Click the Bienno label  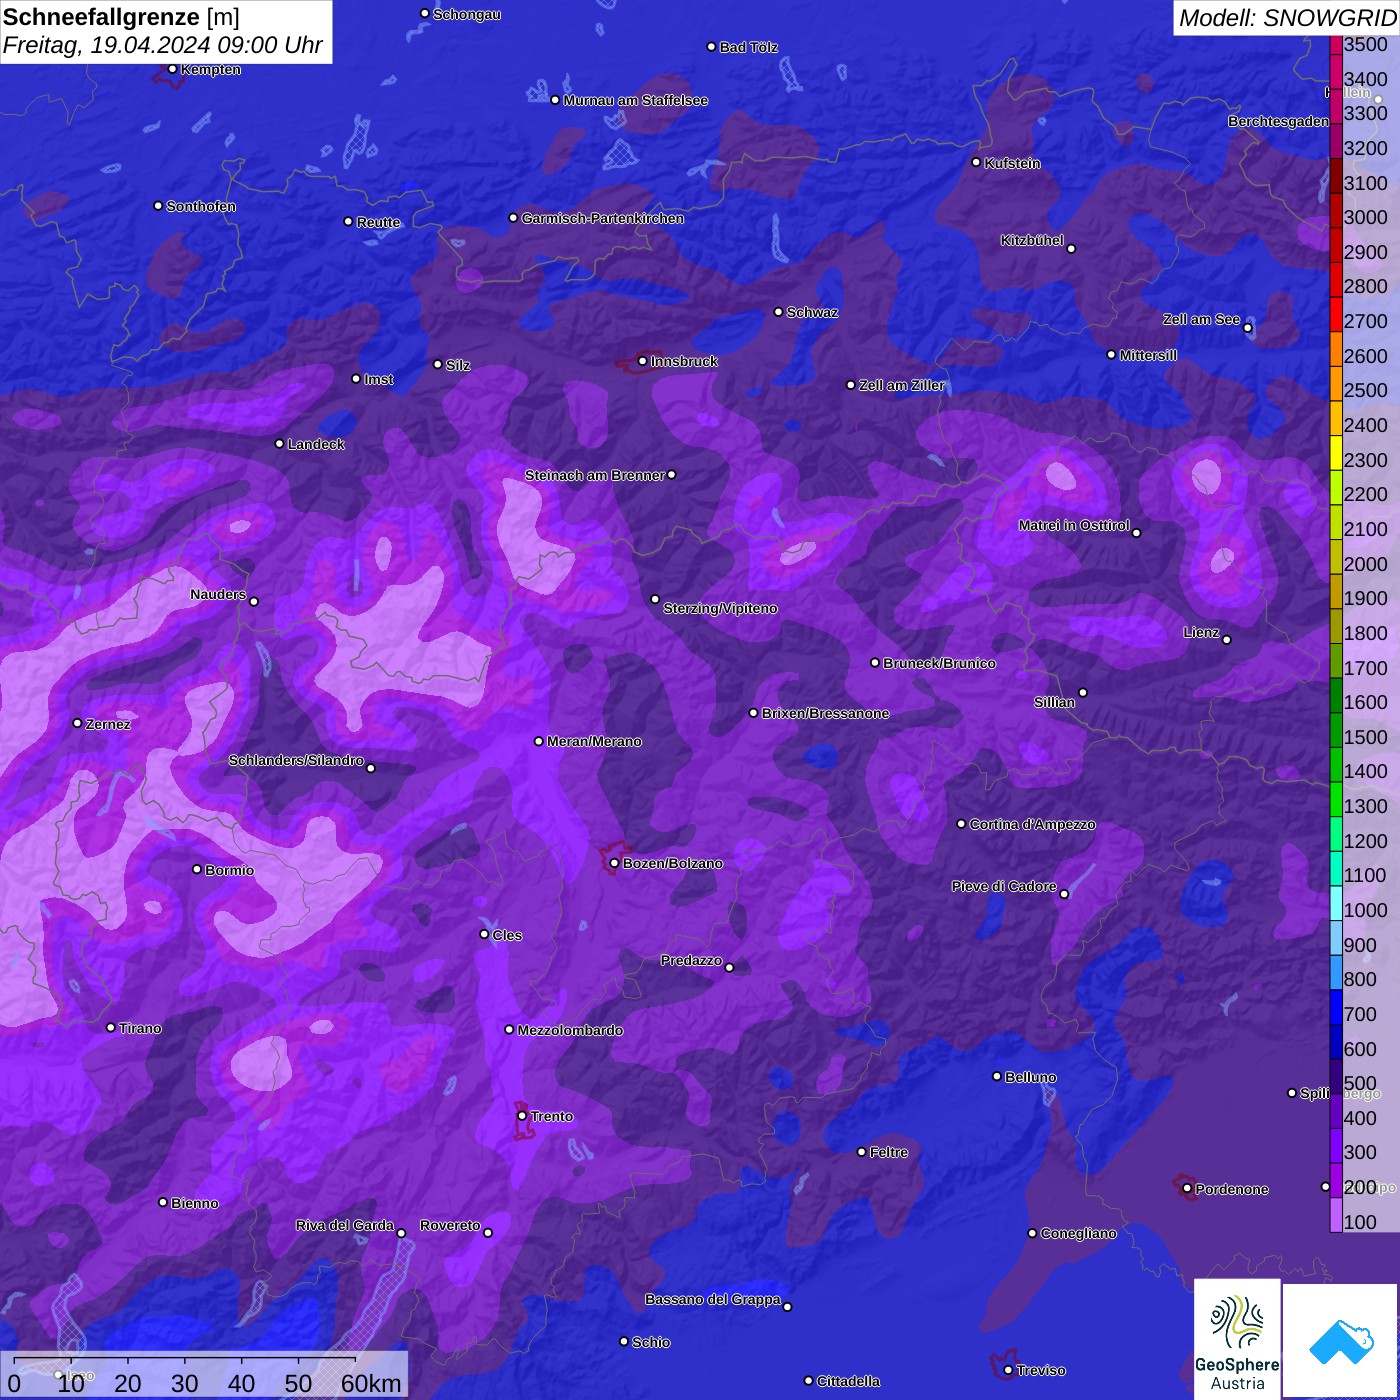point(195,1203)
